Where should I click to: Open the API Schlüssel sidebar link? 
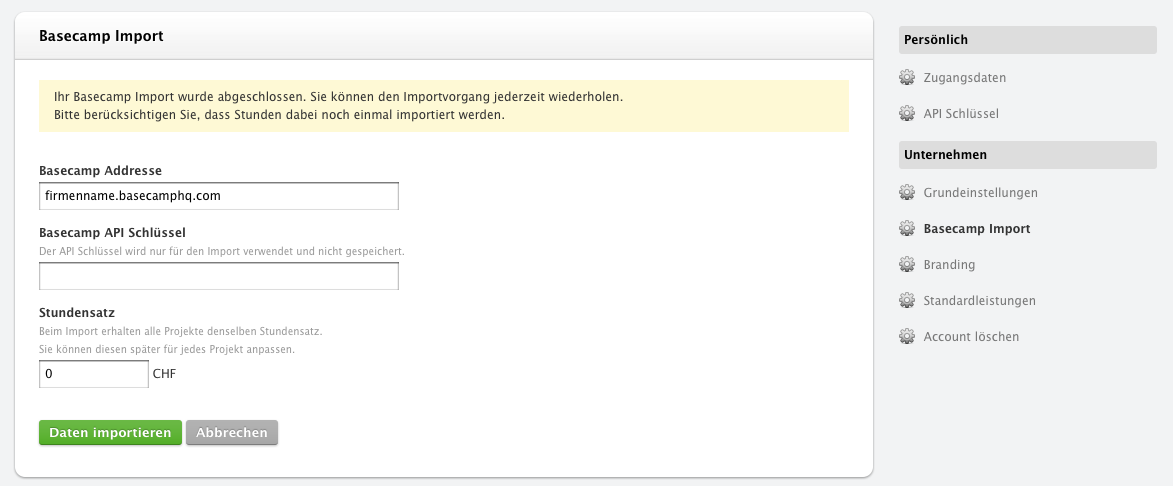click(x=961, y=114)
